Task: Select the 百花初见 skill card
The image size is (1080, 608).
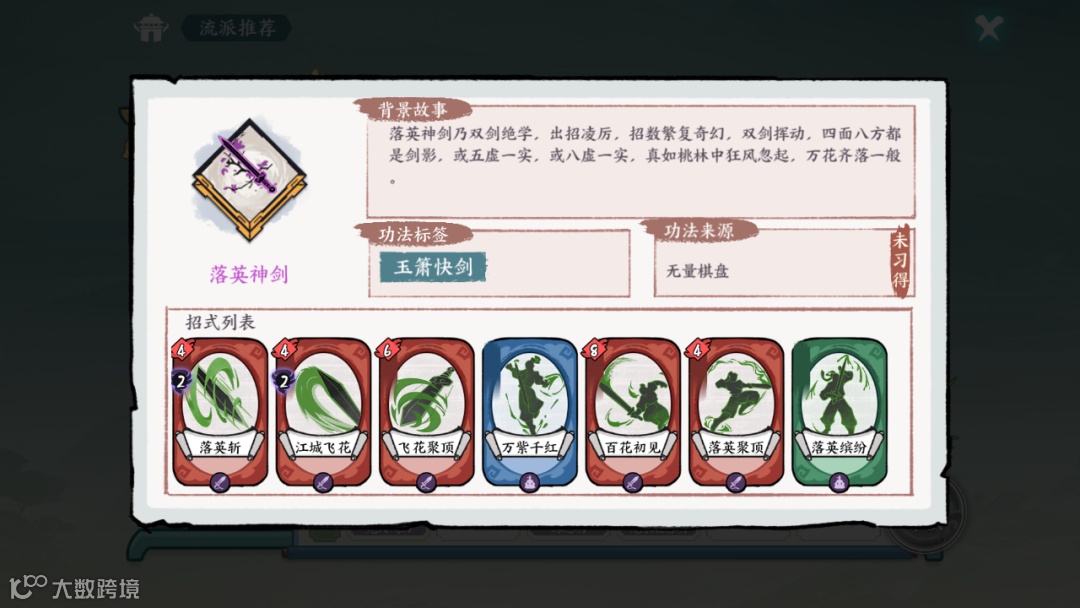Action: tap(633, 412)
